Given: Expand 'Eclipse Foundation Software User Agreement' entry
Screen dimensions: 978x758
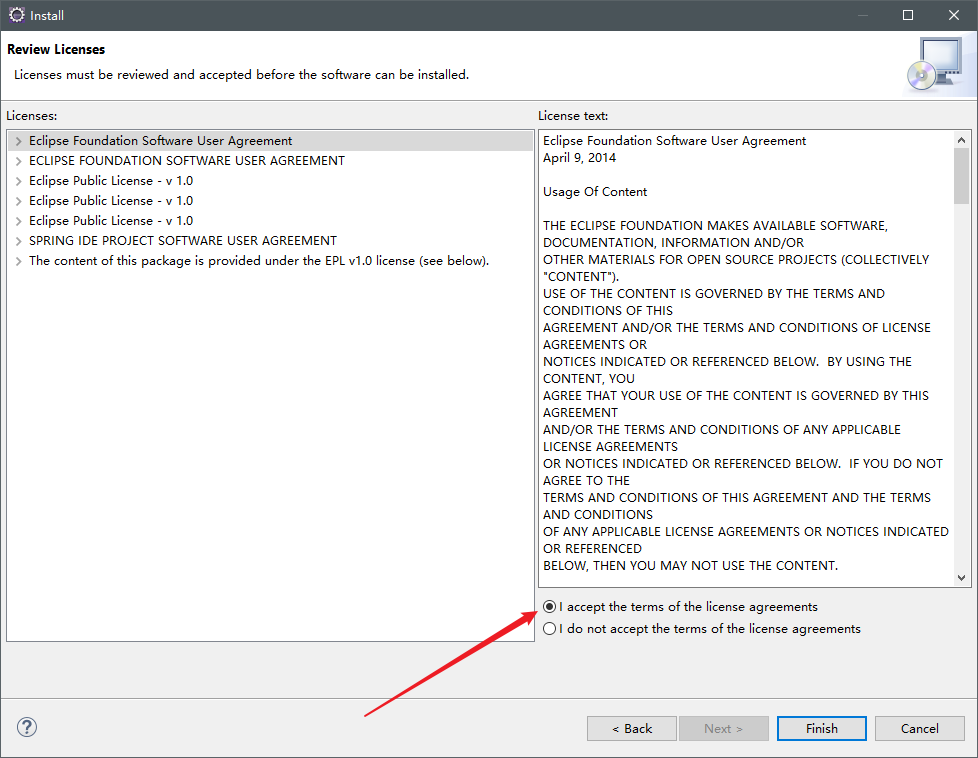Looking at the screenshot, I should pos(18,141).
